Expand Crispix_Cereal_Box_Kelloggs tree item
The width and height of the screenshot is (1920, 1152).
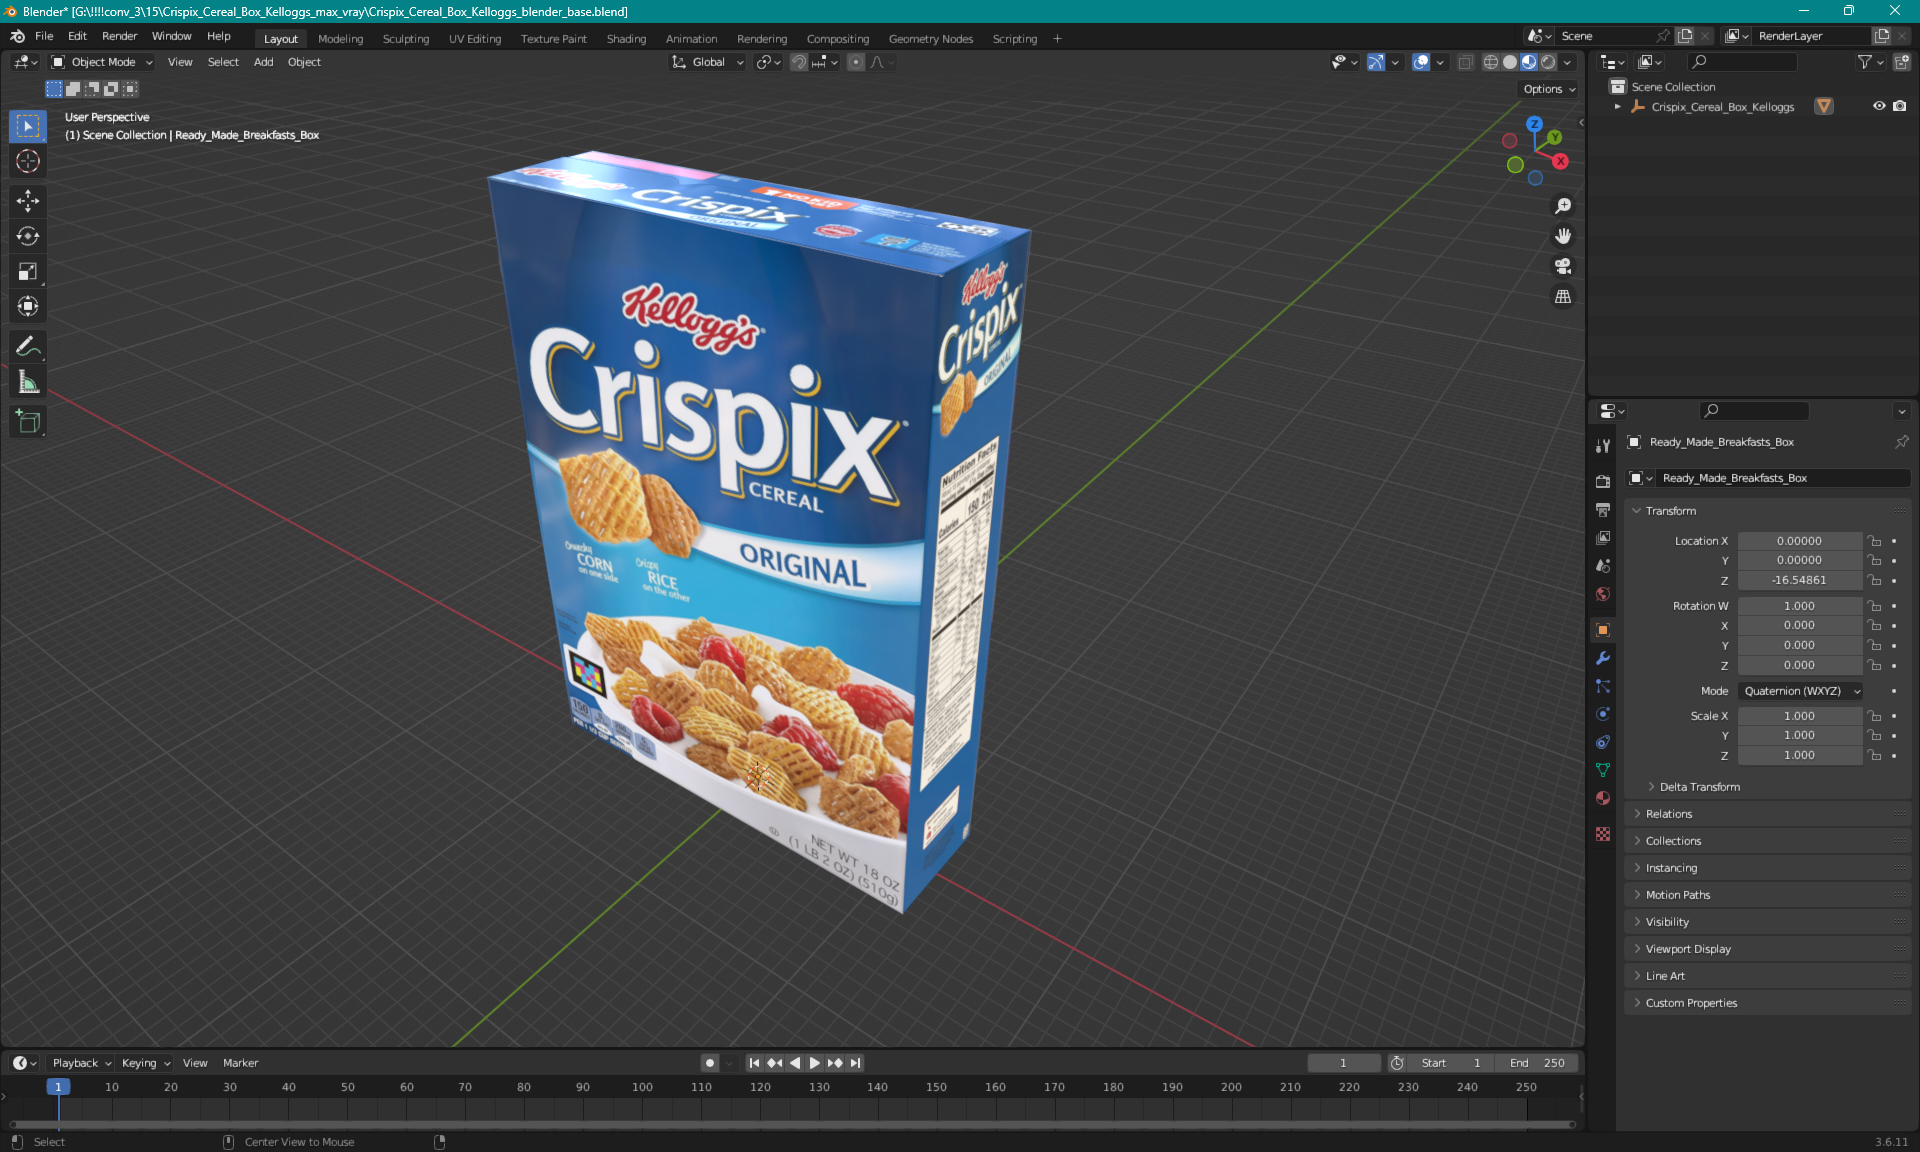(1617, 106)
